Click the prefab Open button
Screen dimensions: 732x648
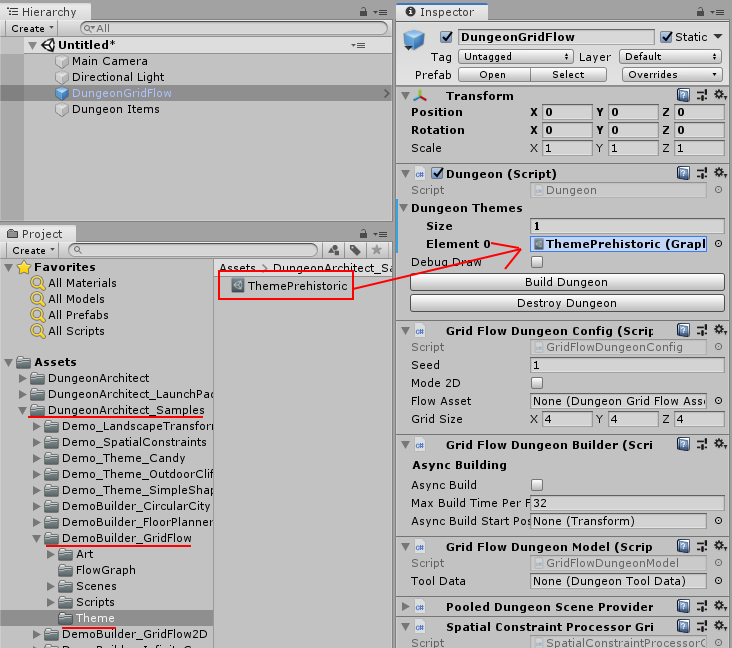pos(494,75)
